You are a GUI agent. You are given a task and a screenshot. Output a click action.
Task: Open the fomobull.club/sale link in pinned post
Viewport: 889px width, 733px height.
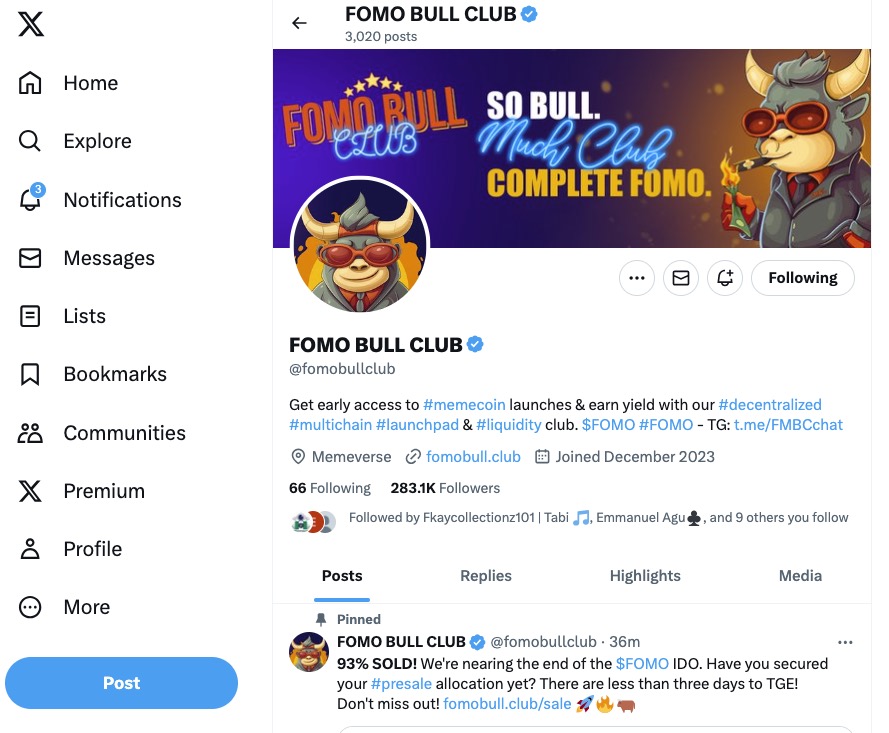pyautogui.click(x=507, y=704)
